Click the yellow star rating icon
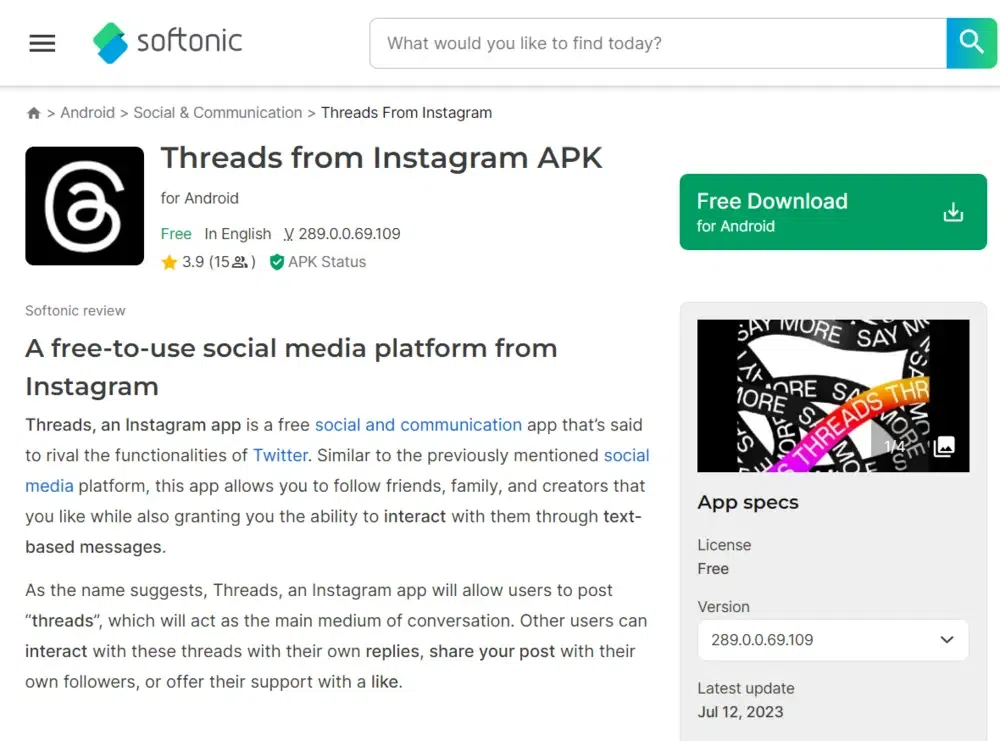This screenshot has width=1000, height=741. click(x=169, y=262)
